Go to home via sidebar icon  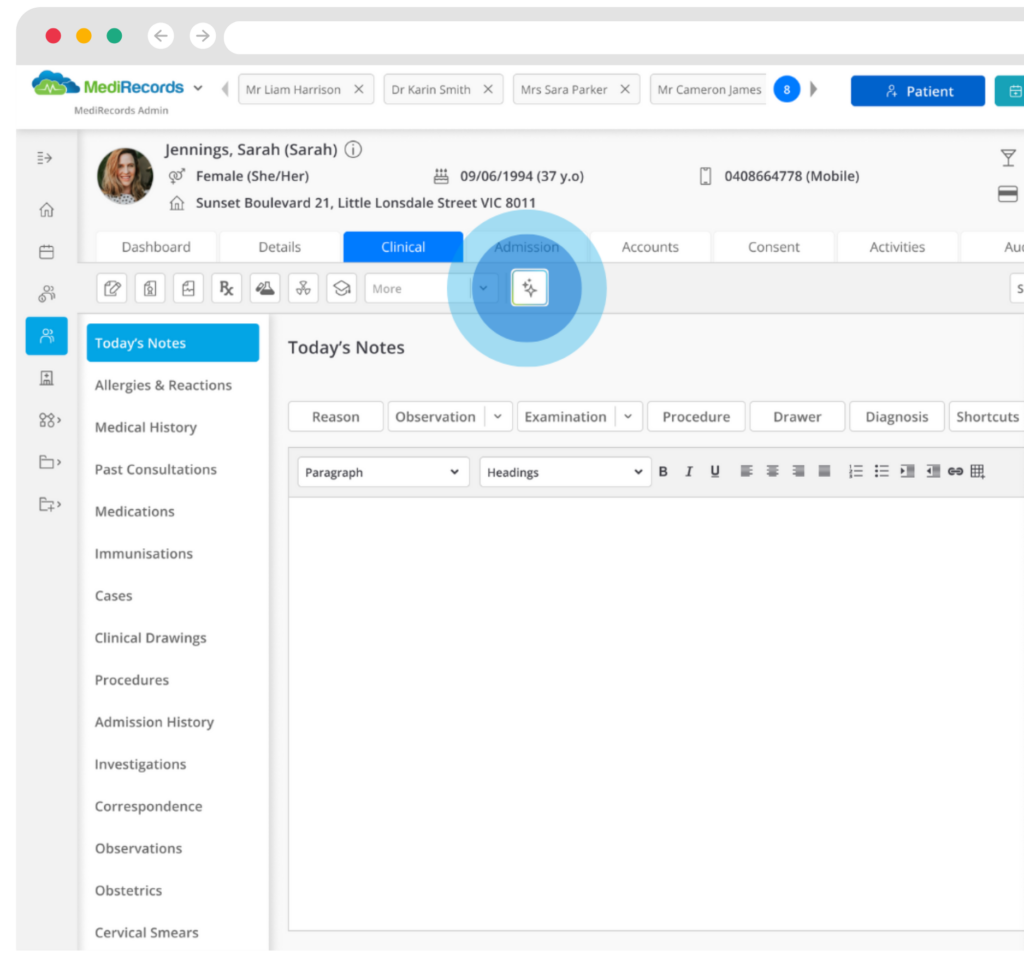tap(46, 210)
